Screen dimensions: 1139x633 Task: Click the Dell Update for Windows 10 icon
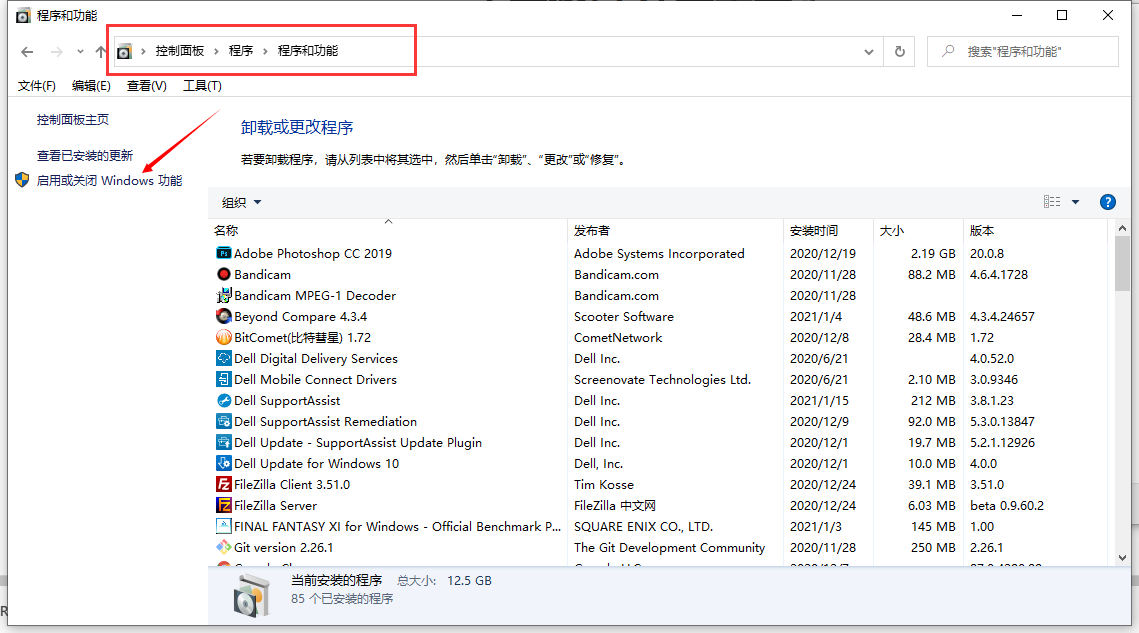point(224,463)
